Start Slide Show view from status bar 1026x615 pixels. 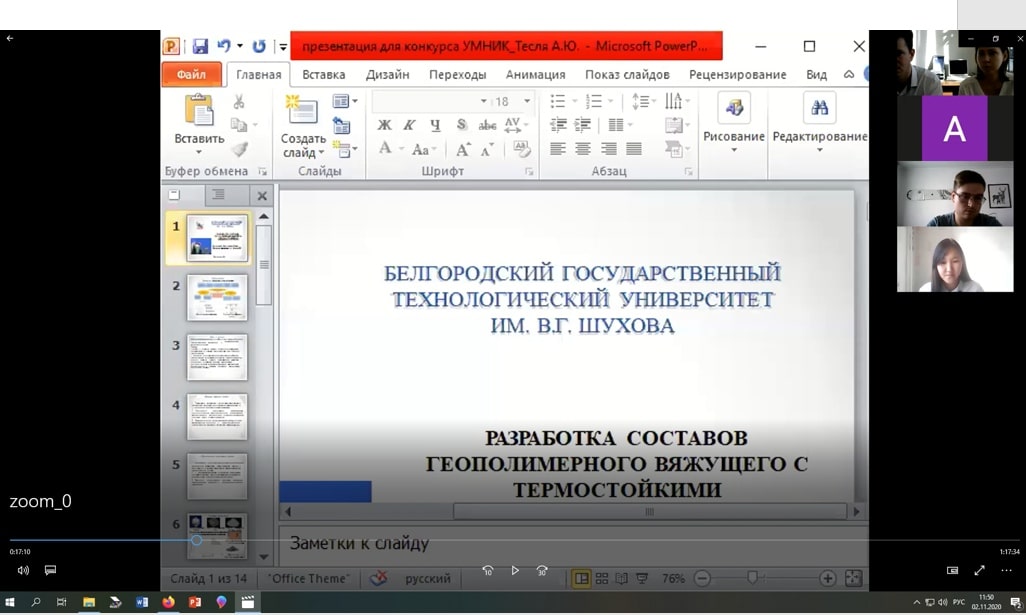(x=642, y=578)
